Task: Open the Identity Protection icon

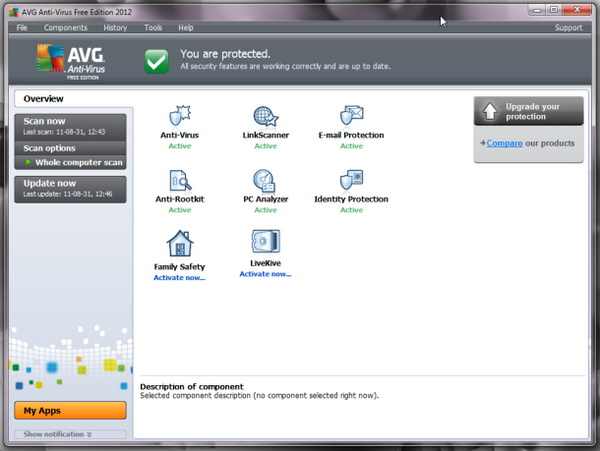Action: coord(351,180)
